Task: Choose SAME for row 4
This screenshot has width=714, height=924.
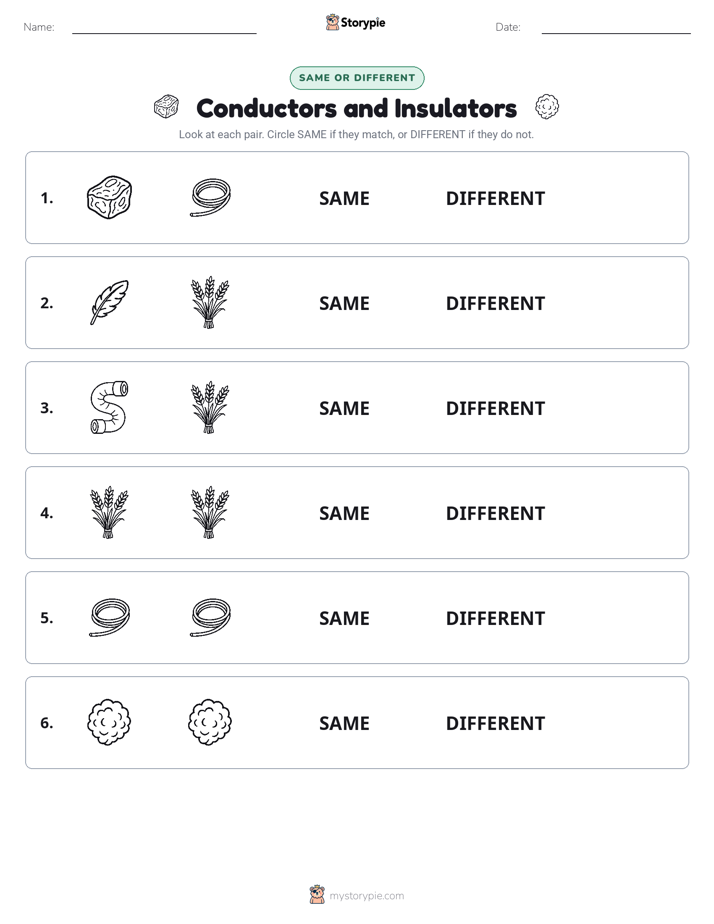Action: 344,513
